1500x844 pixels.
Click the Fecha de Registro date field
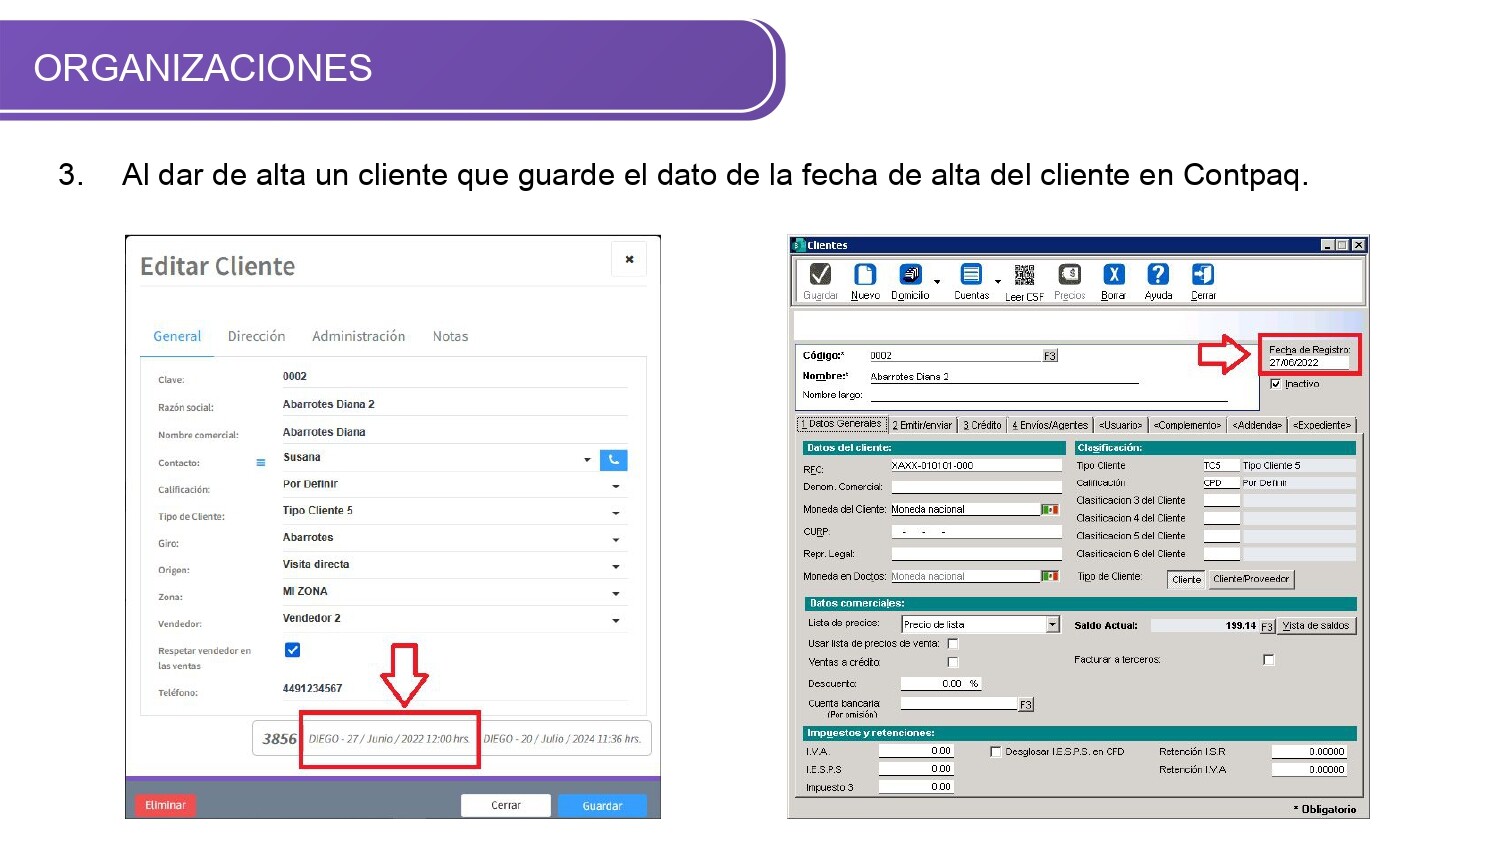pos(1308,363)
